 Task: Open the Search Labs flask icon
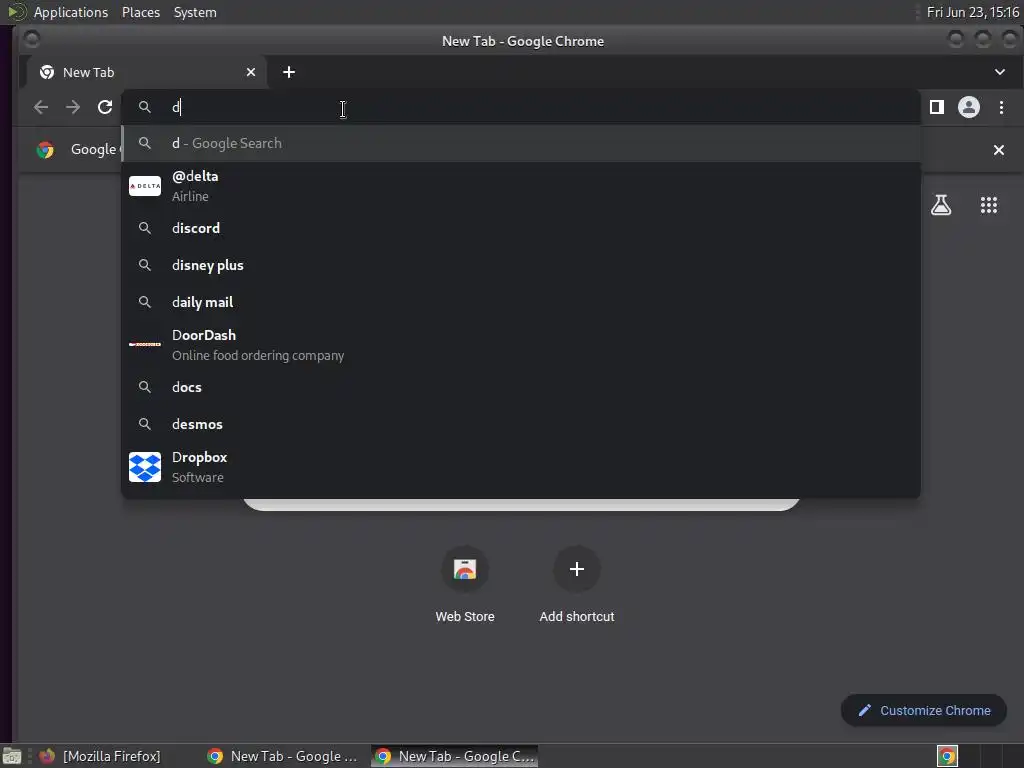pos(940,205)
